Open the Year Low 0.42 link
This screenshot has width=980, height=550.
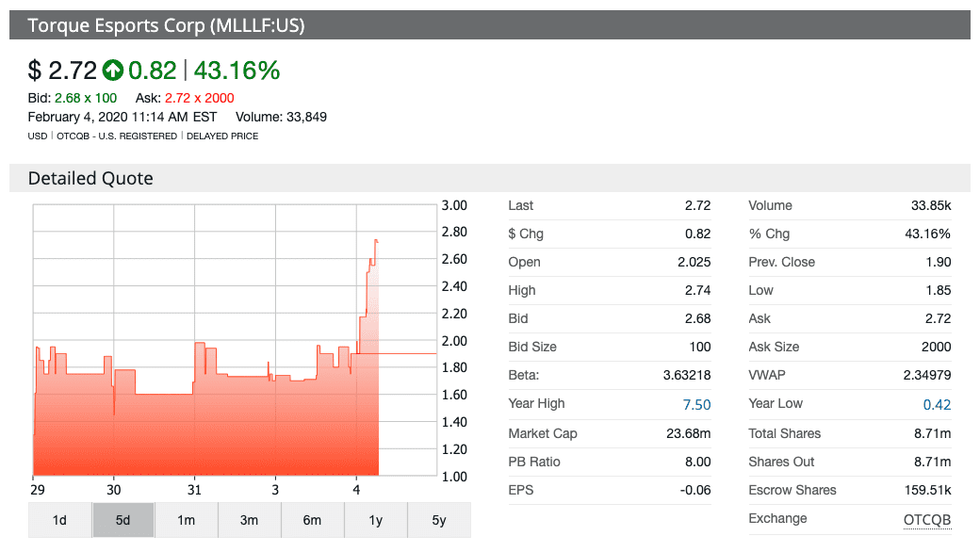coord(937,404)
